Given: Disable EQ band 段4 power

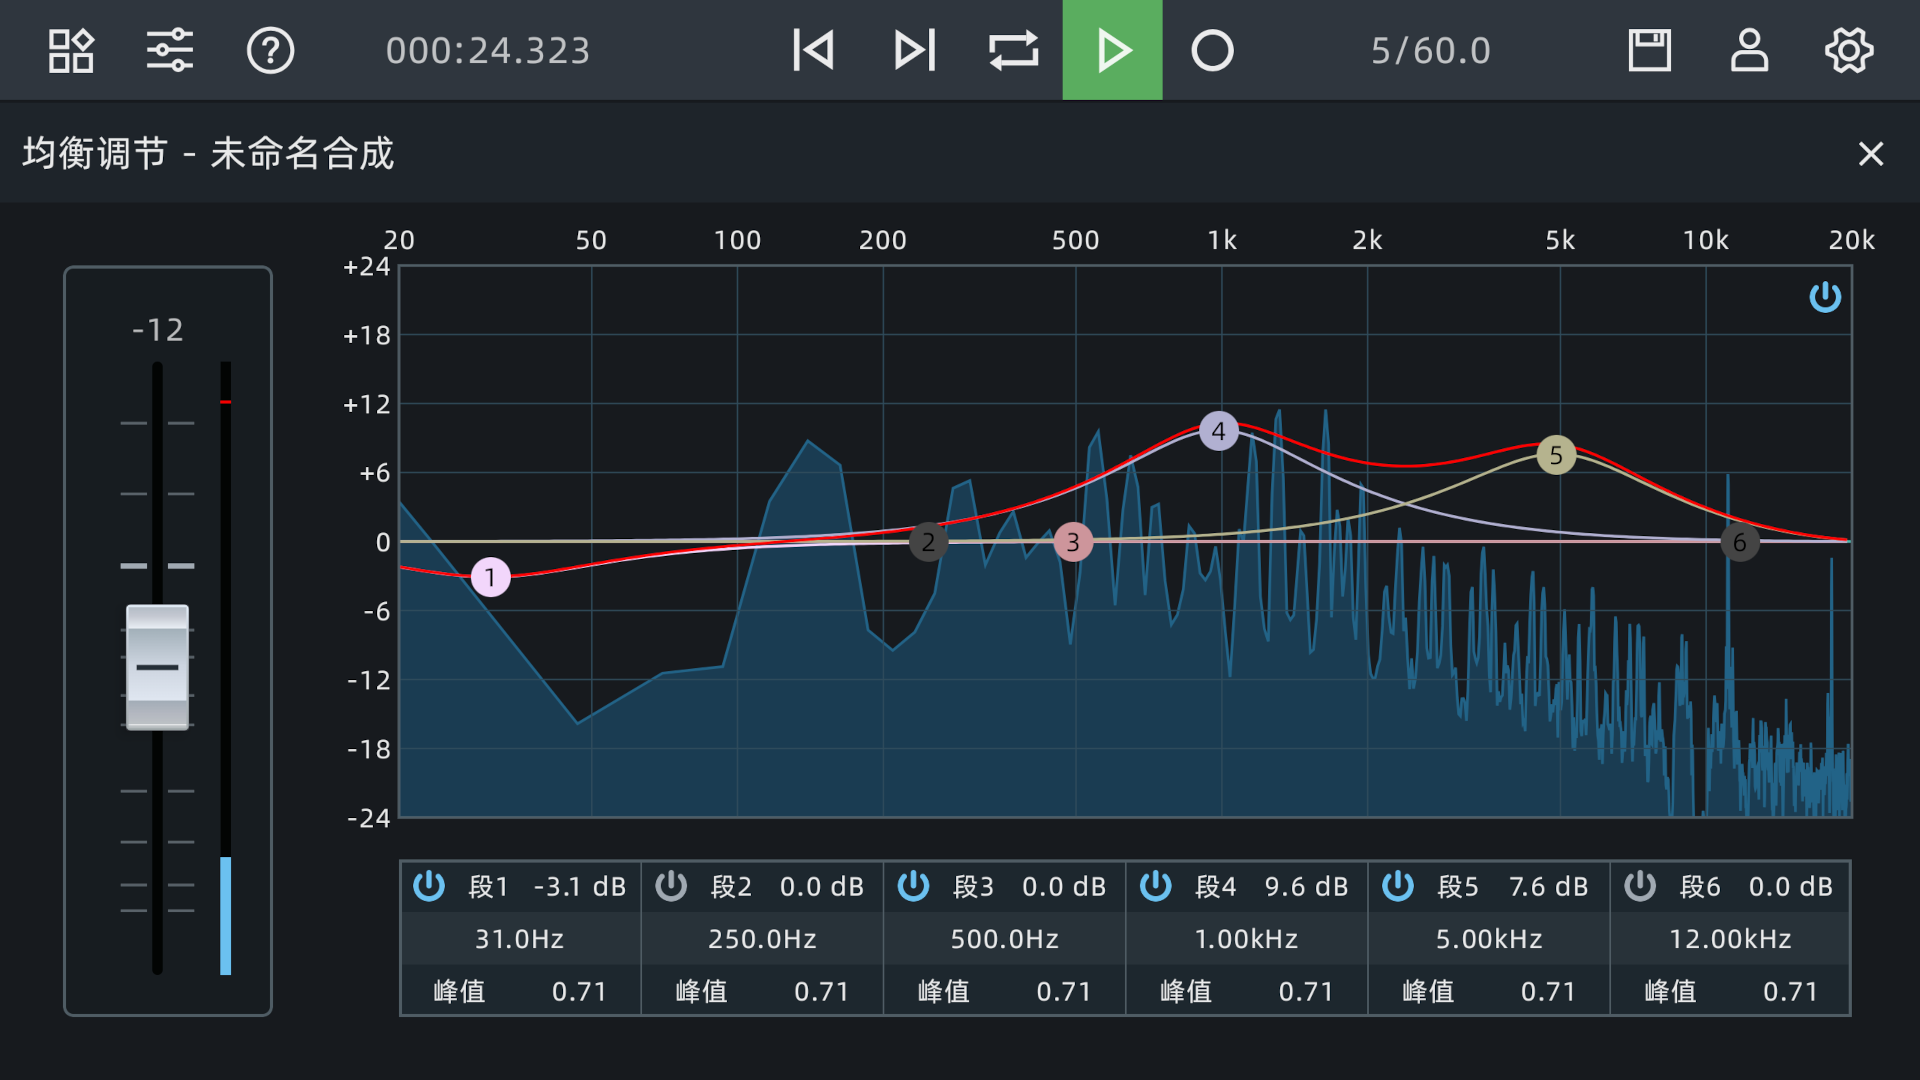Looking at the screenshot, I should [x=1156, y=886].
